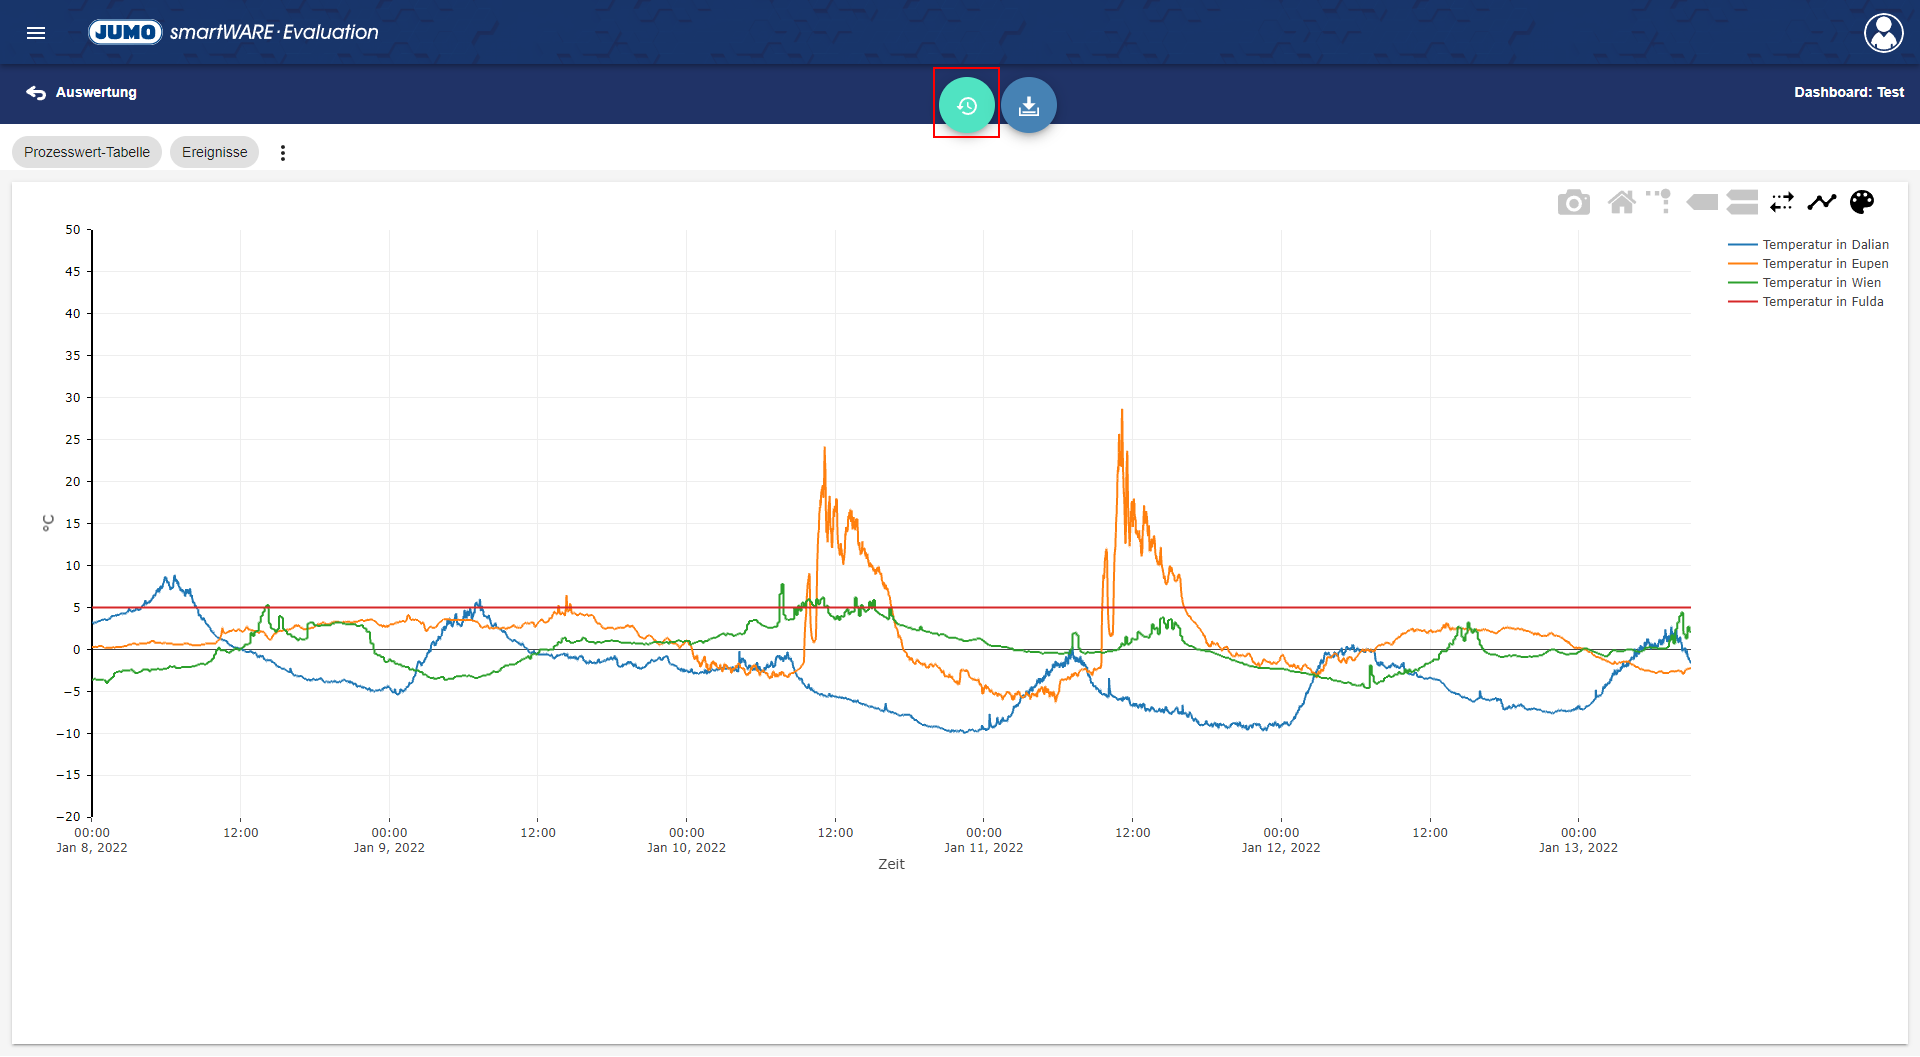Image resolution: width=1920 pixels, height=1057 pixels.
Task: Toggle Temperatur in Eupen legend entry
Action: tap(1825, 264)
